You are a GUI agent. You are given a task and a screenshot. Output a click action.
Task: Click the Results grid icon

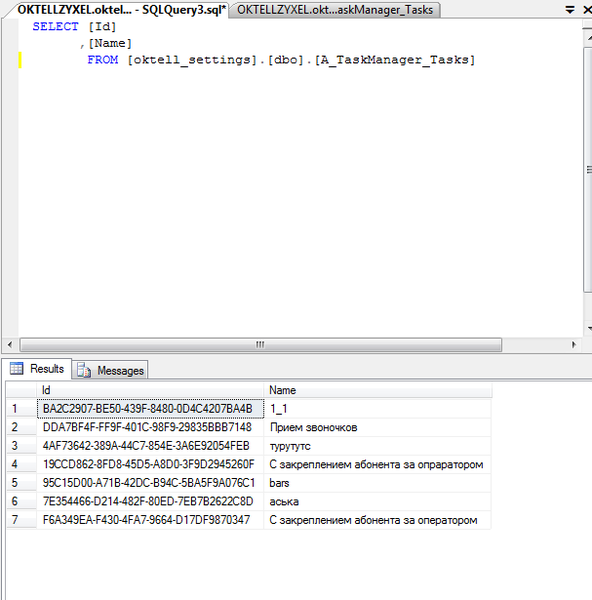pos(16,368)
